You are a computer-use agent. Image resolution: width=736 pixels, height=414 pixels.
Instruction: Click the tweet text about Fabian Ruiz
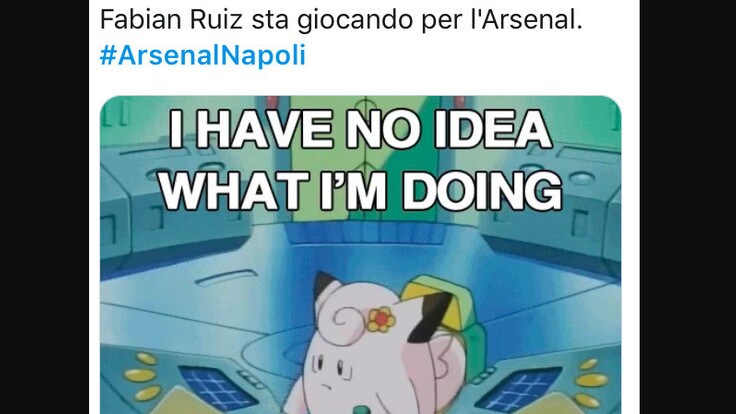pos(341,21)
